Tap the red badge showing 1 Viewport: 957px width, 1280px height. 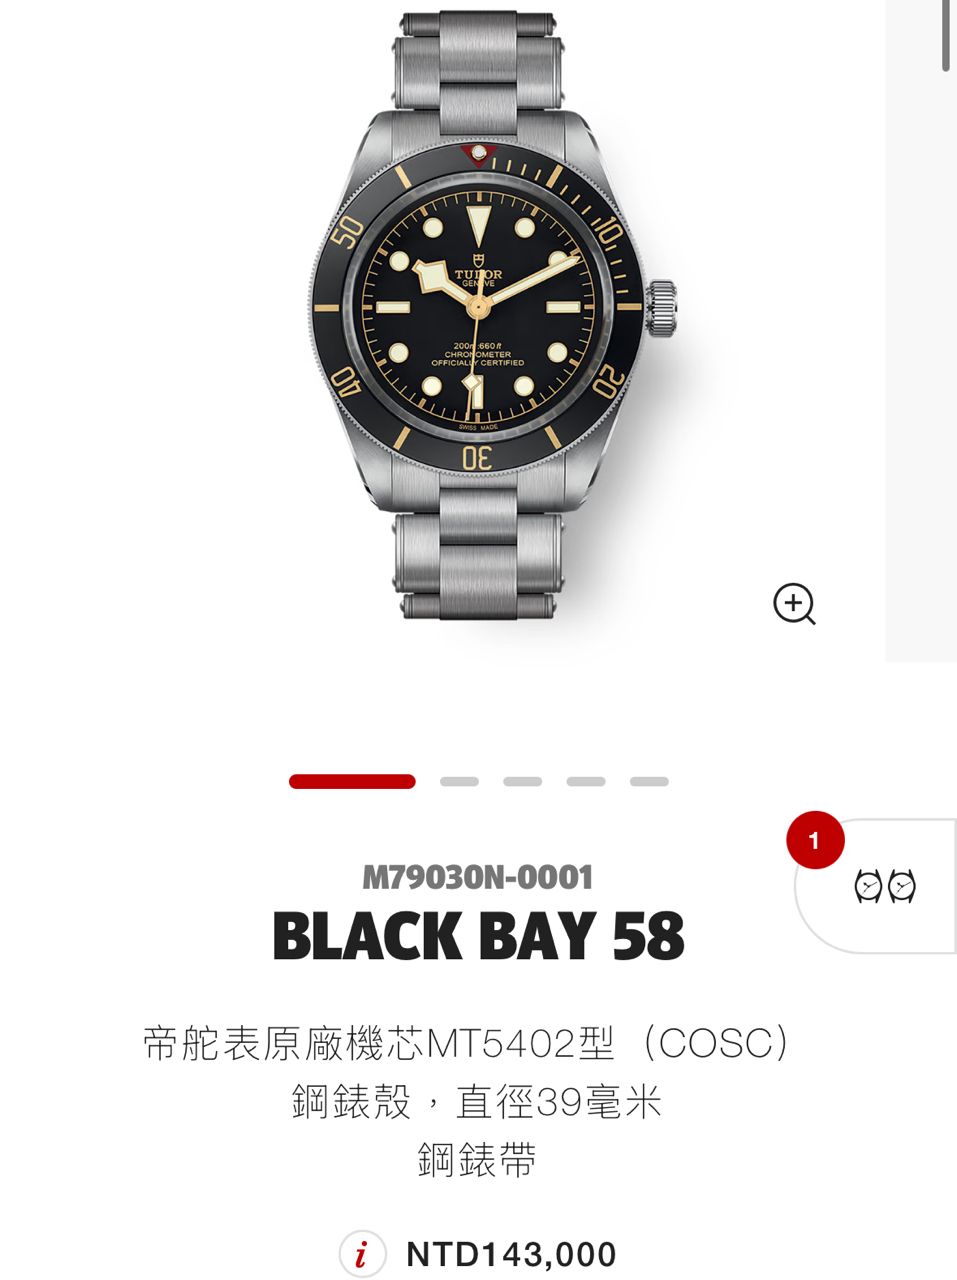click(815, 840)
